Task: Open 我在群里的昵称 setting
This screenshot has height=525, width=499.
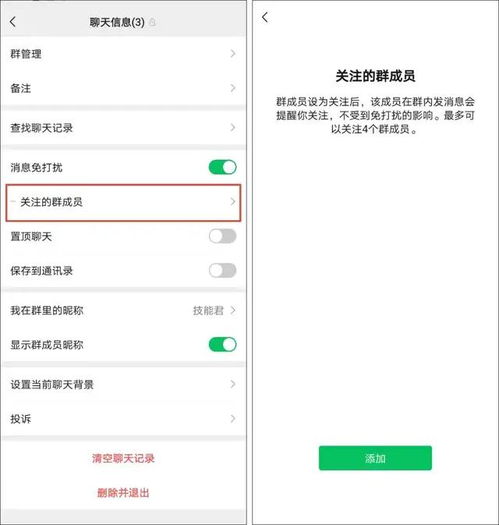Action: click(x=123, y=310)
